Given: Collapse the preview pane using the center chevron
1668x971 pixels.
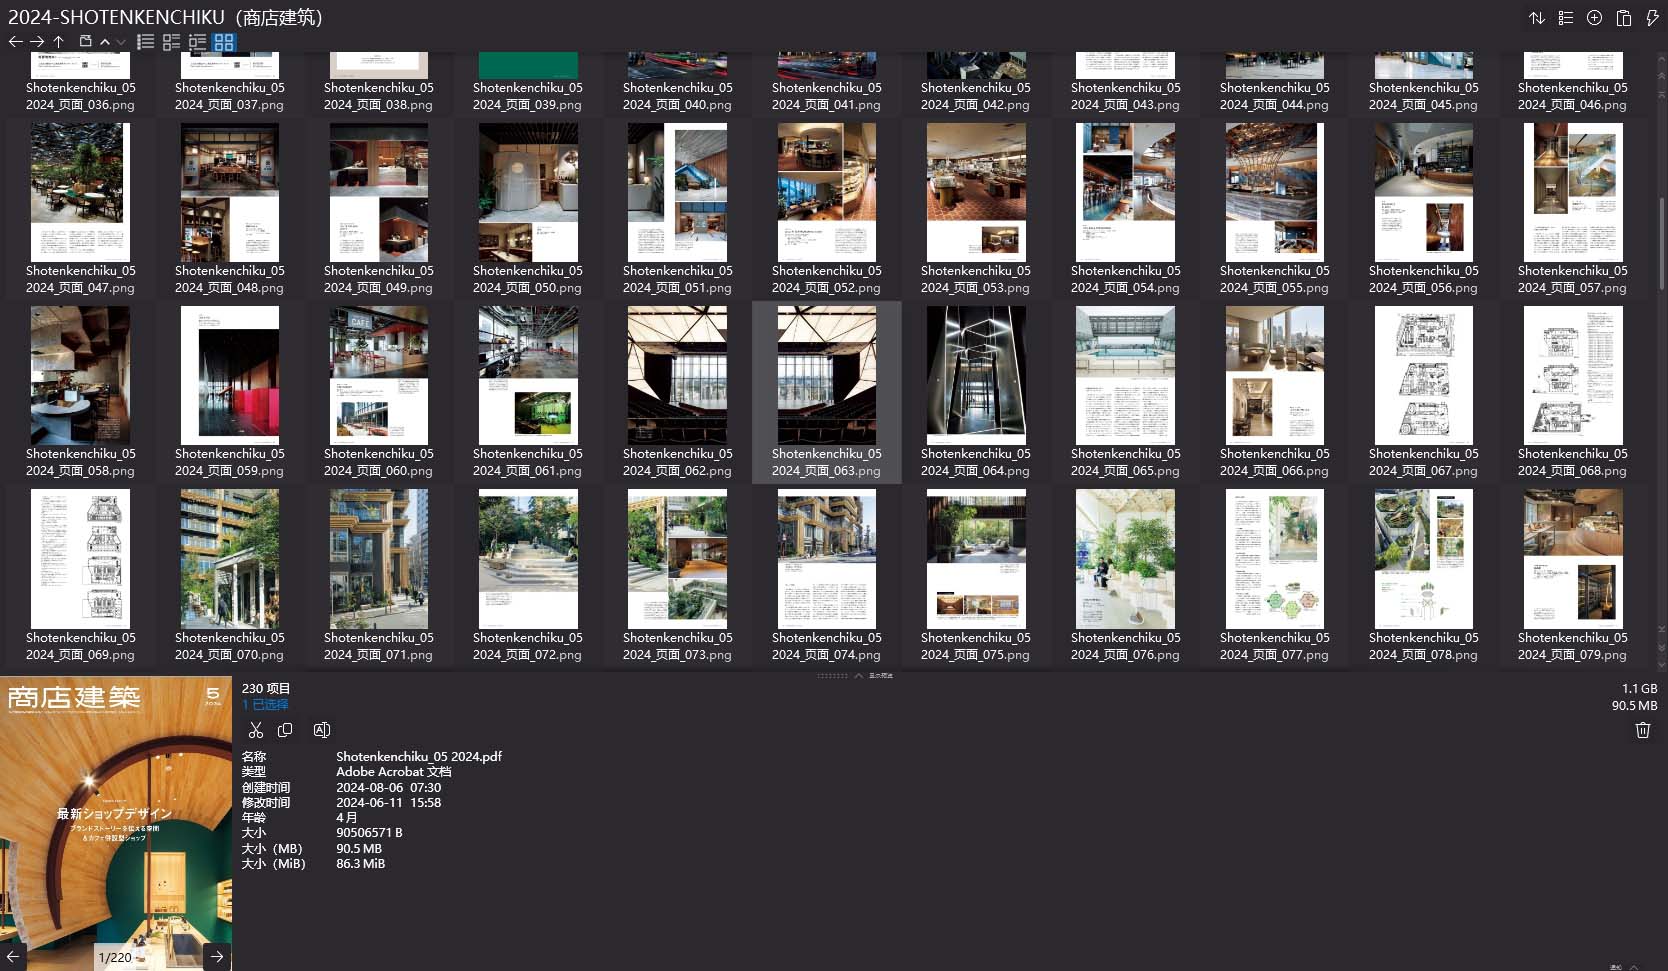Looking at the screenshot, I should (x=858, y=676).
